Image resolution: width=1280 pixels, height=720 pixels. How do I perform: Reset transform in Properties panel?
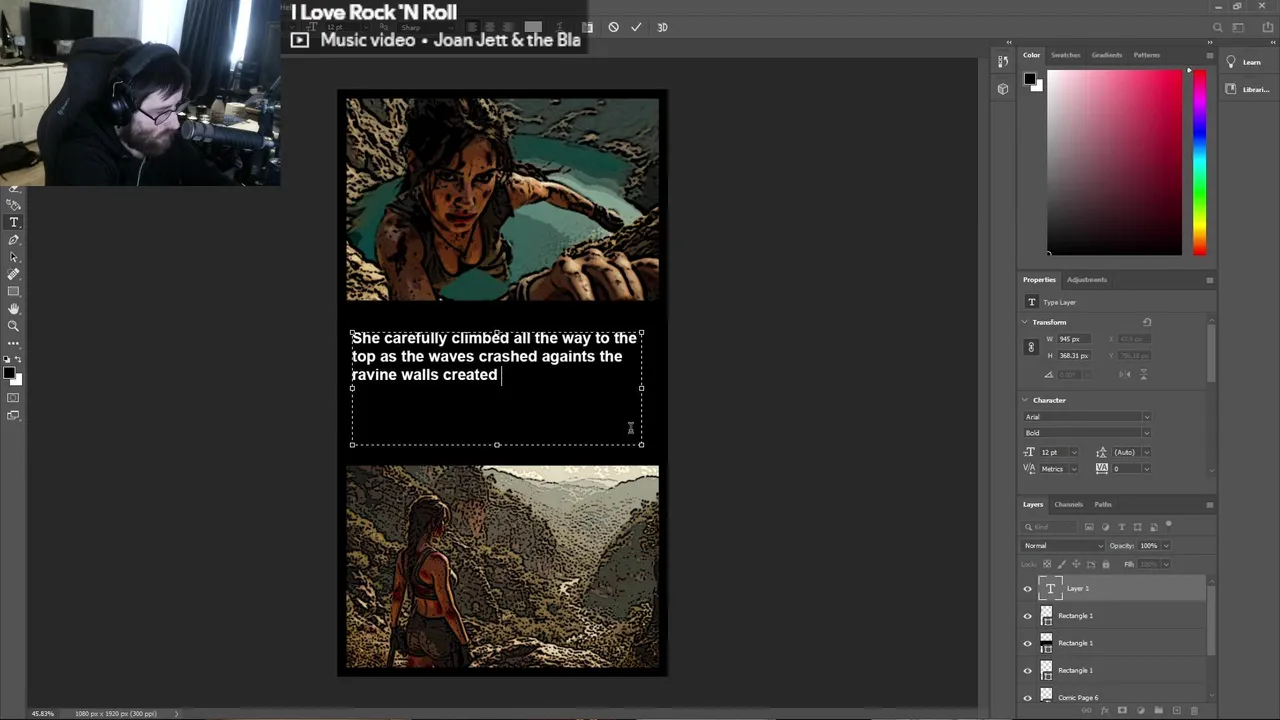click(1147, 322)
